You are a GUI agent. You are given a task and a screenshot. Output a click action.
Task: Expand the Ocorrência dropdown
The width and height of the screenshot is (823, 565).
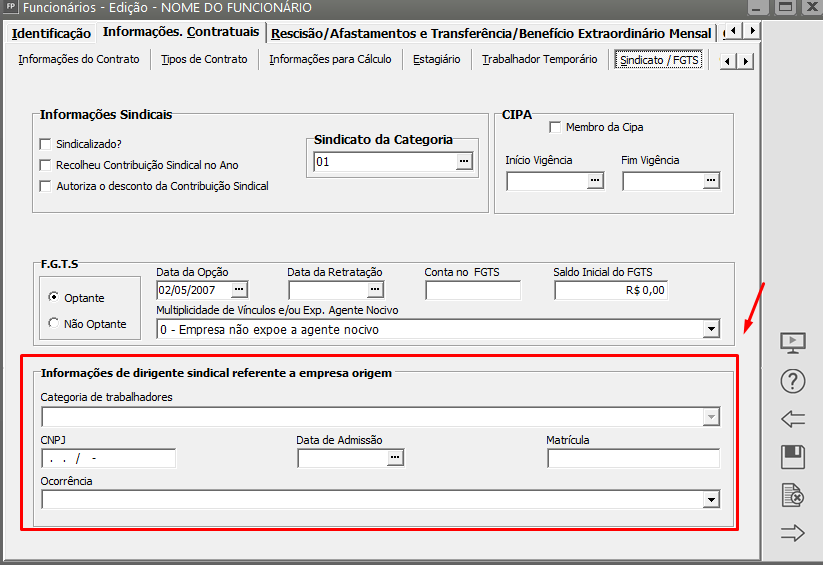pyautogui.click(x=711, y=499)
